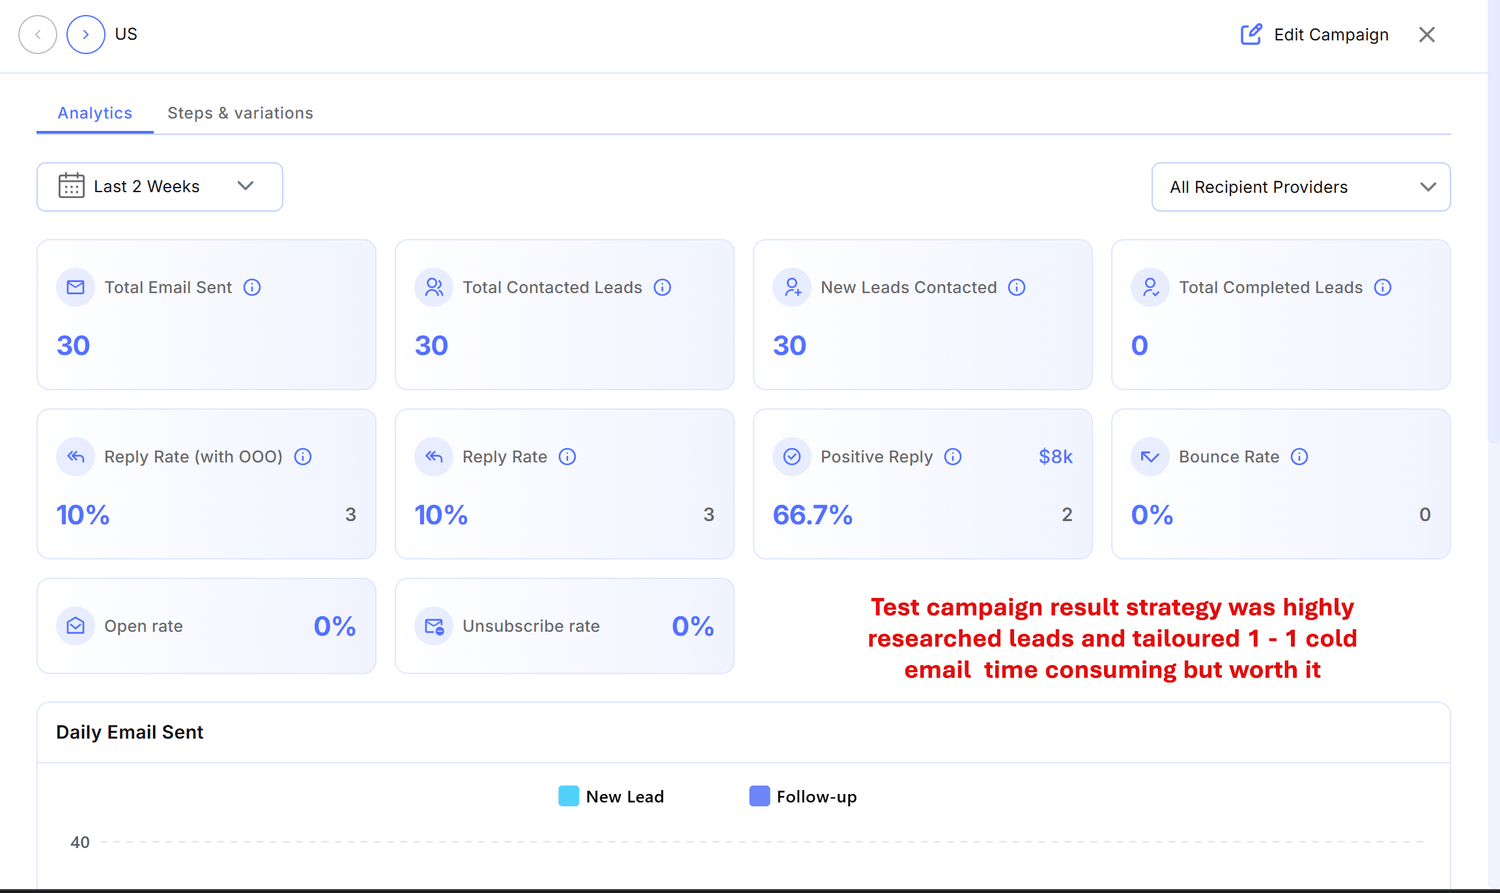The image size is (1500, 893).
Task: Click info icon next to Positive Reply
Action: (953, 457)
